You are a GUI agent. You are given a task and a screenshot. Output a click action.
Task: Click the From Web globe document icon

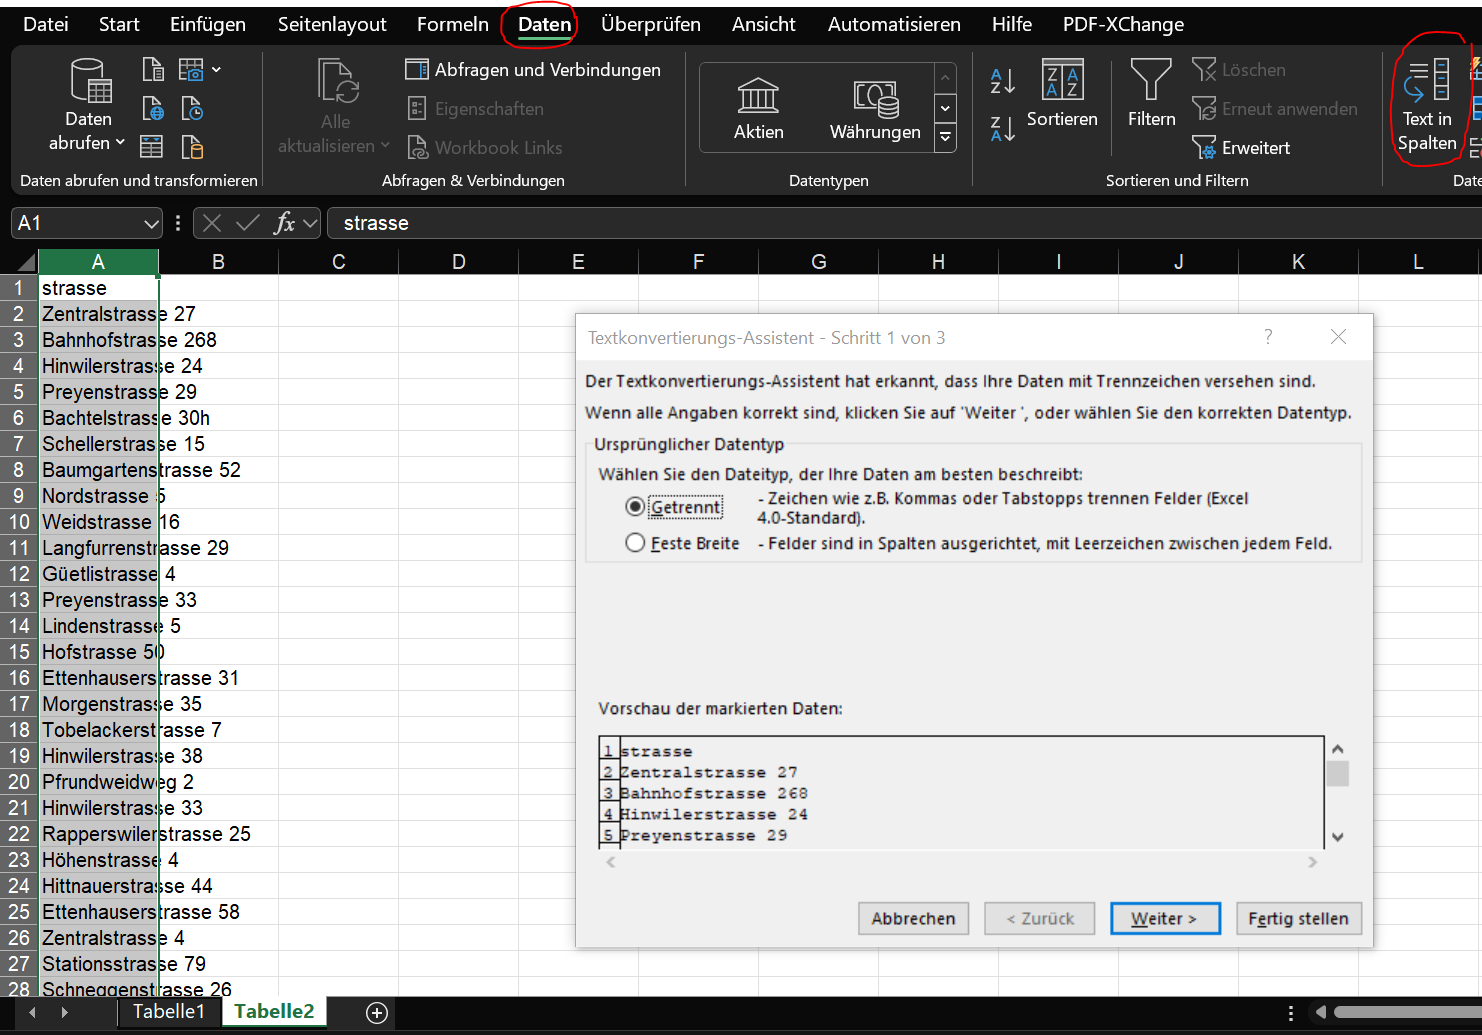153,108
